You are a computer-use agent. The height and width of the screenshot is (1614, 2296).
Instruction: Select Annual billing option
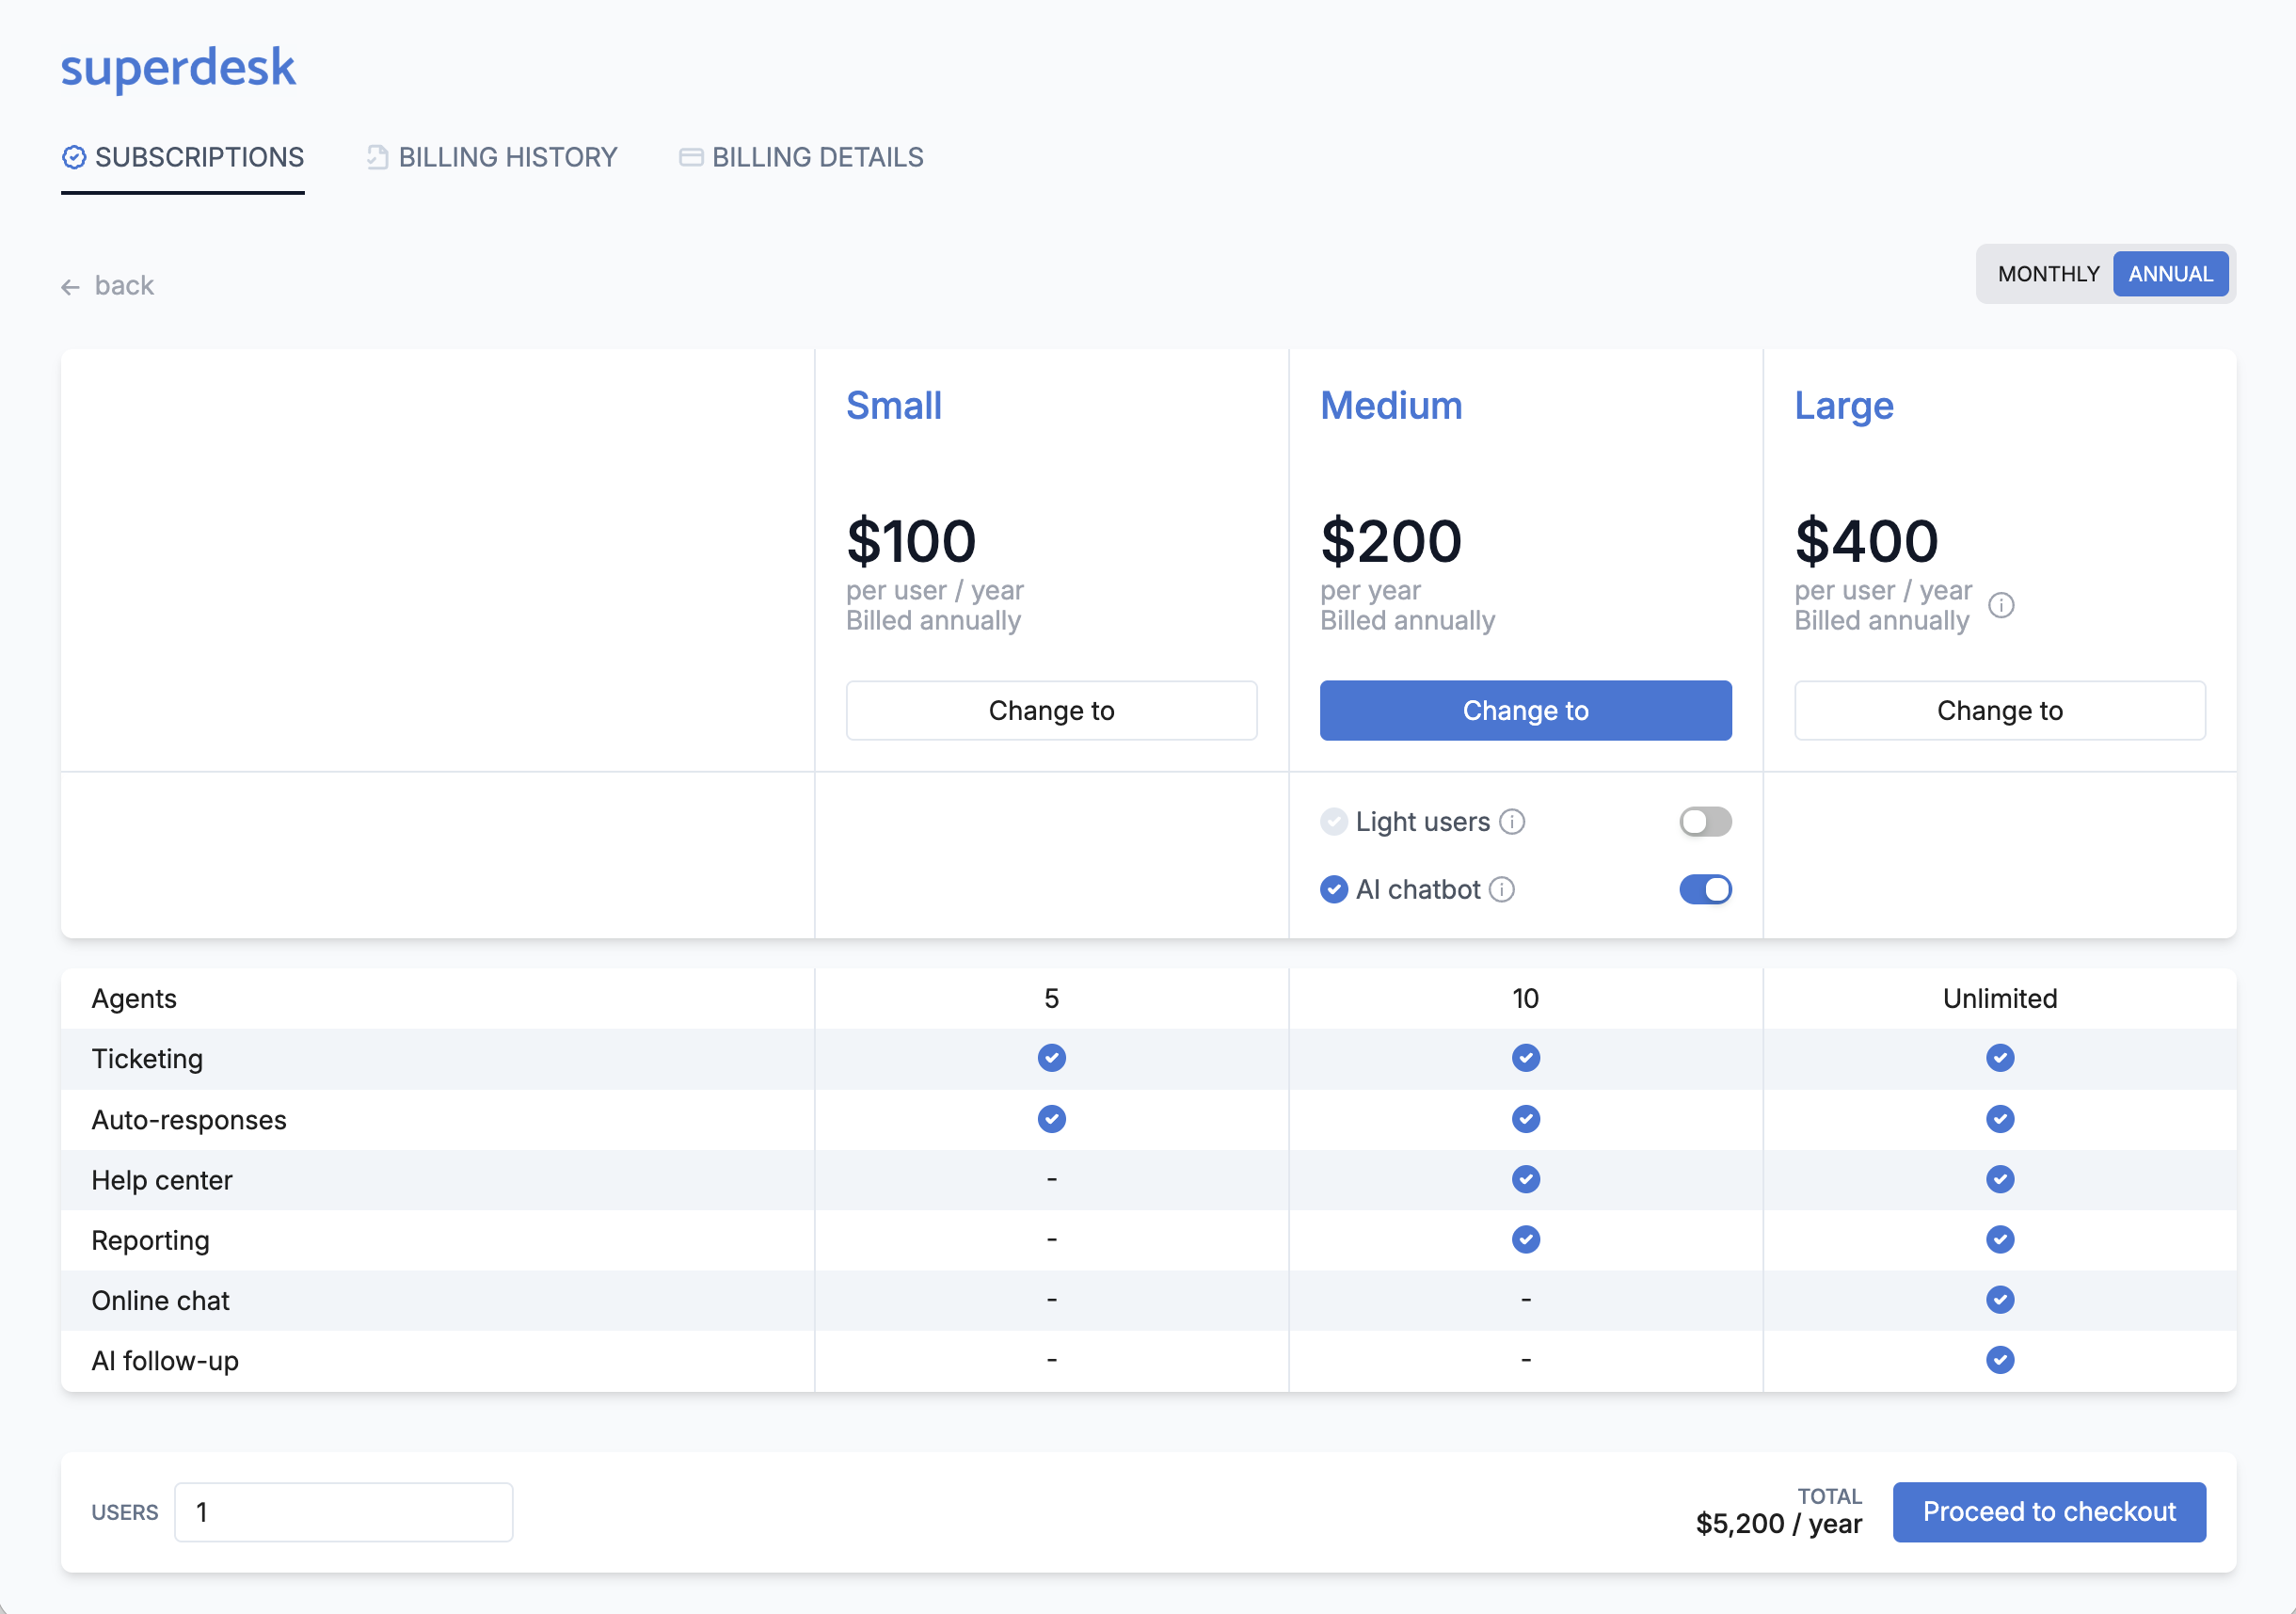pyautogui.click(x=2170, y=274)
